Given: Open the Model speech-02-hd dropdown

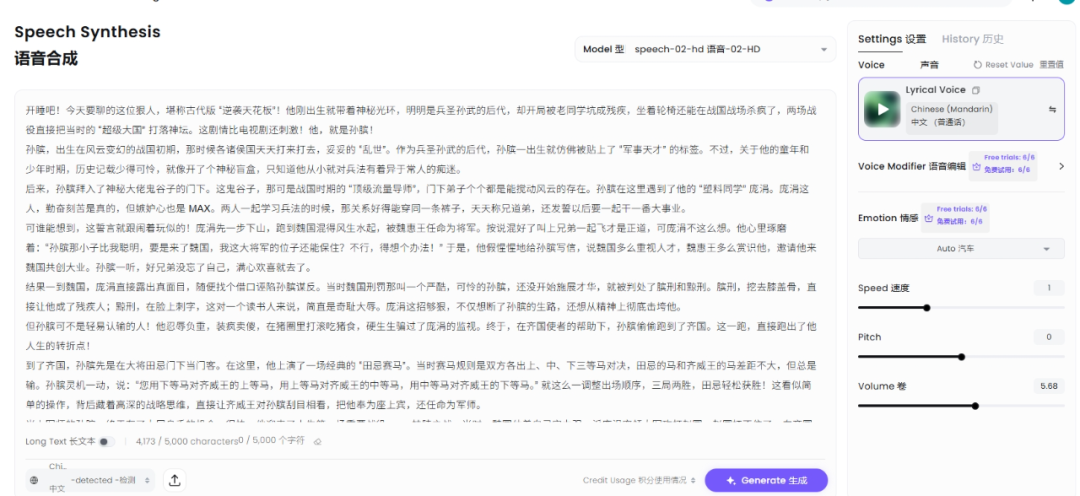Looking at the screenshot, I should pos(705,49).
